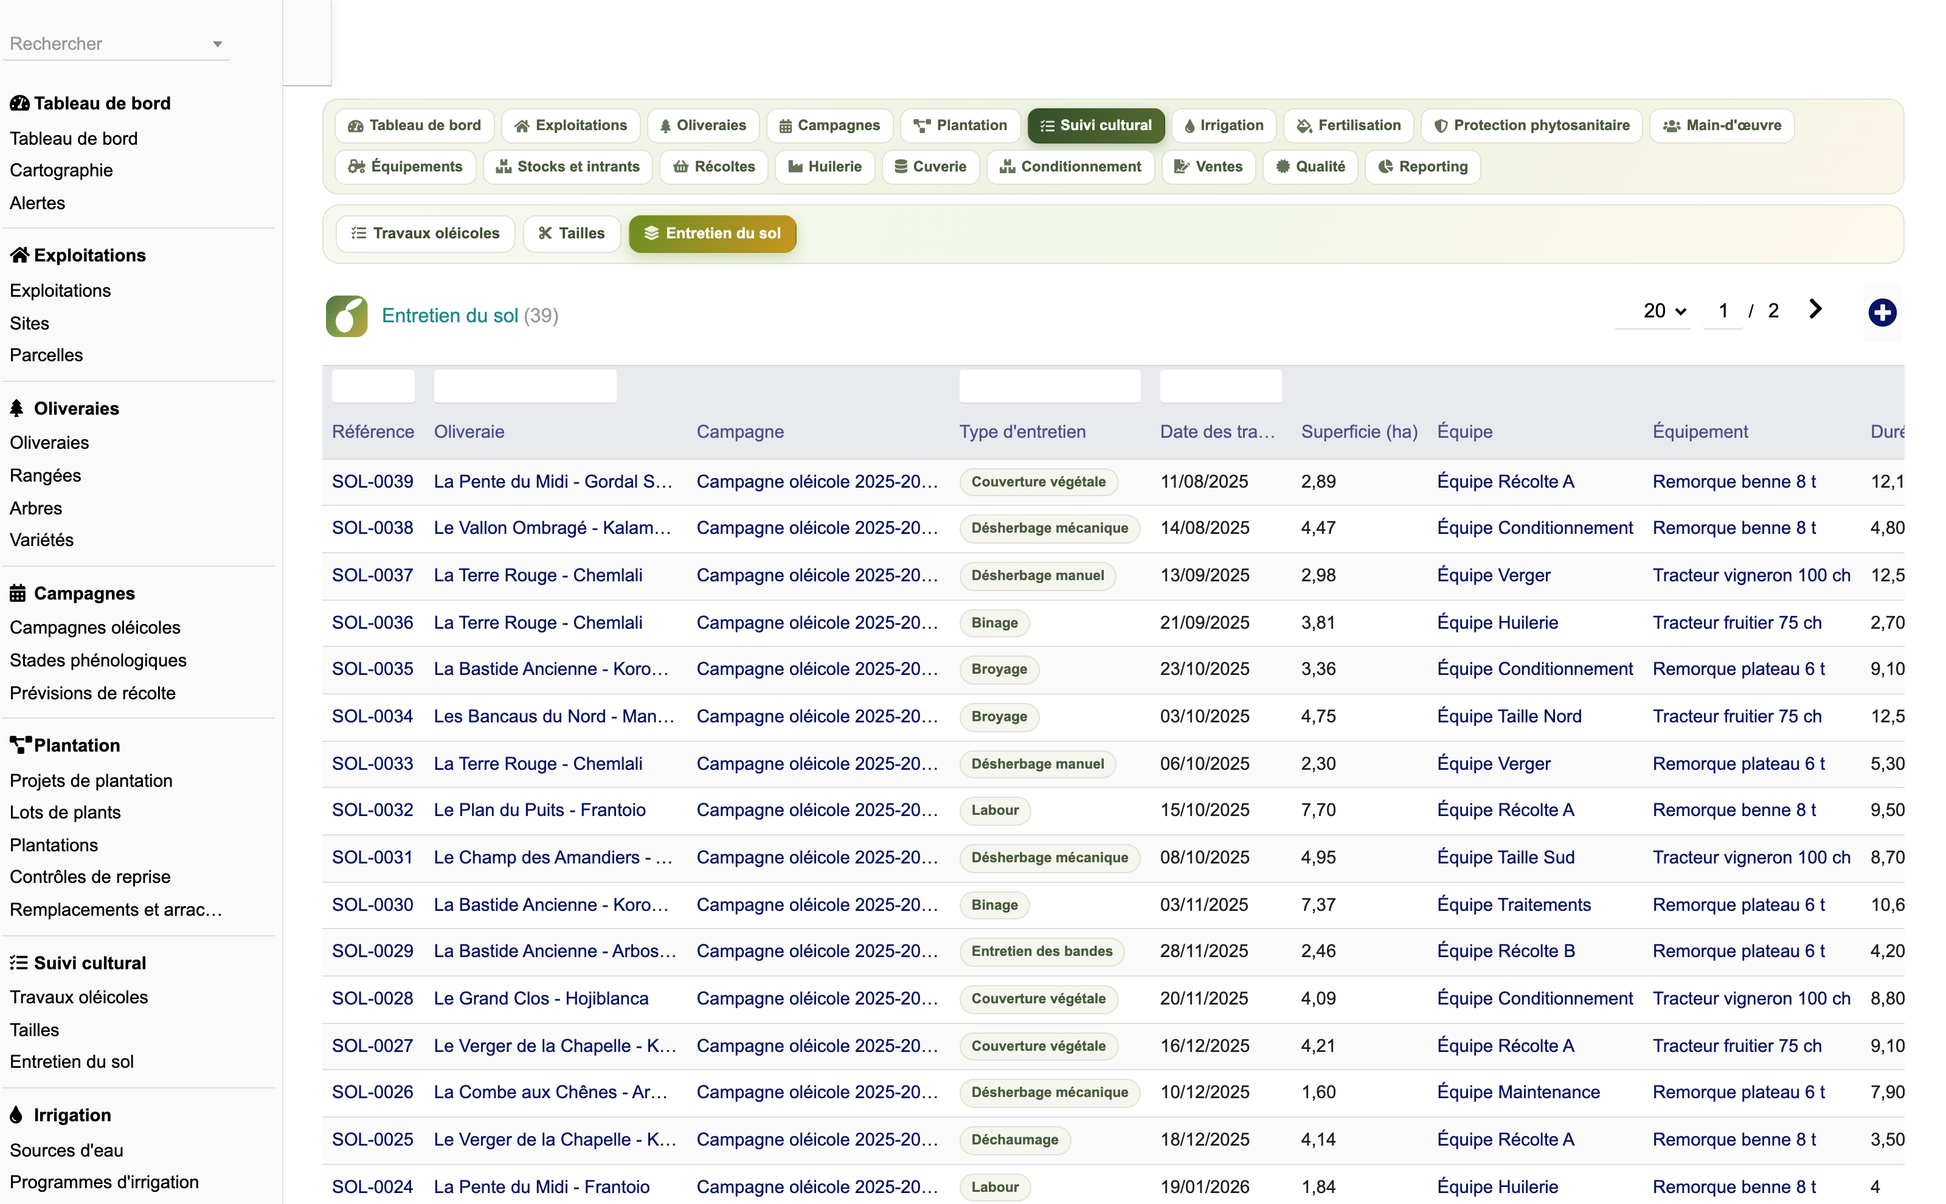Click Déchaumage badge in SOL-0025 row
Image resolution: width=1946 pixels, height=1204 pixels.
(x=1015, y=1140)
